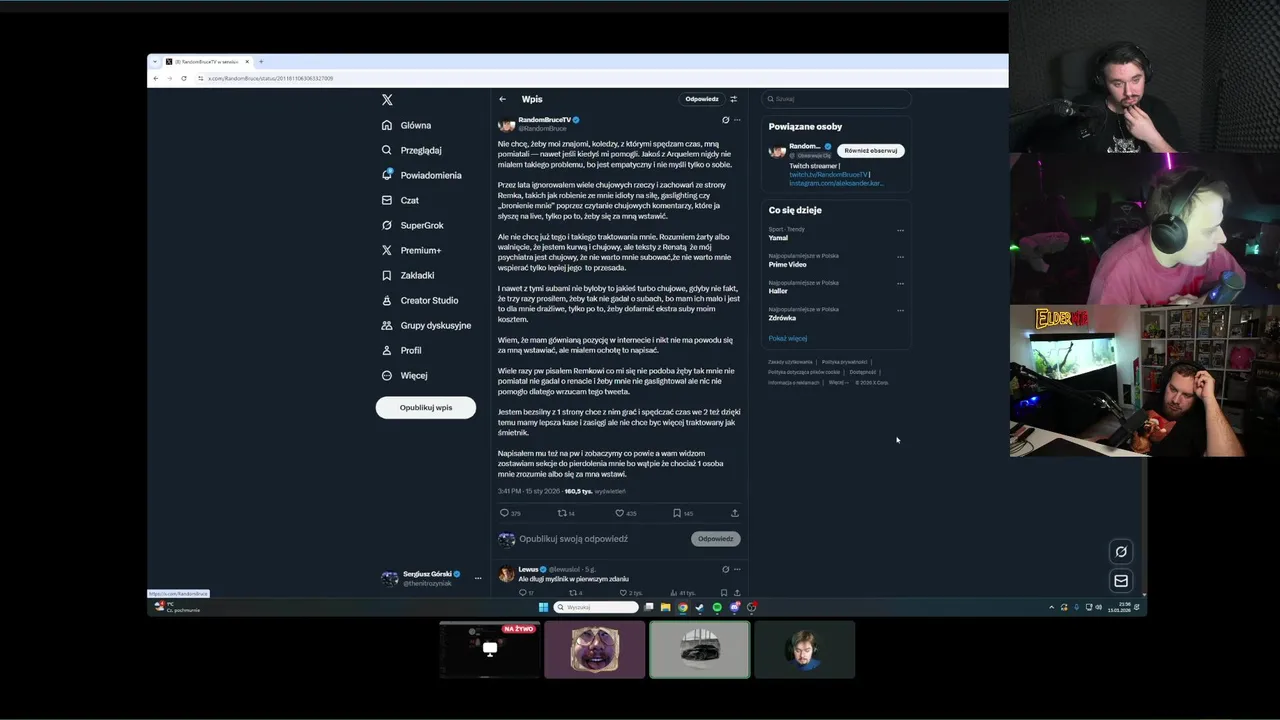
Task: Open Grupy dyskusyjne communities
Action: [x=426, y=325]
